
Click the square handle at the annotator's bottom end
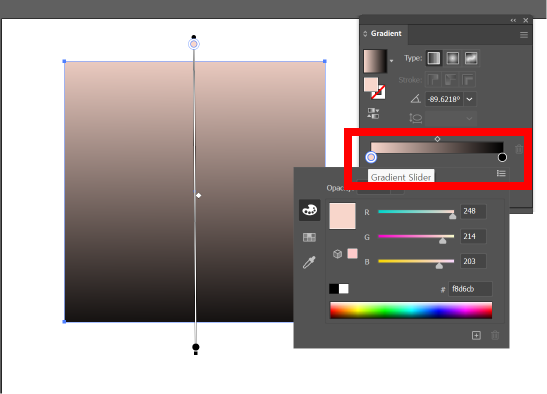click(196, 353)
